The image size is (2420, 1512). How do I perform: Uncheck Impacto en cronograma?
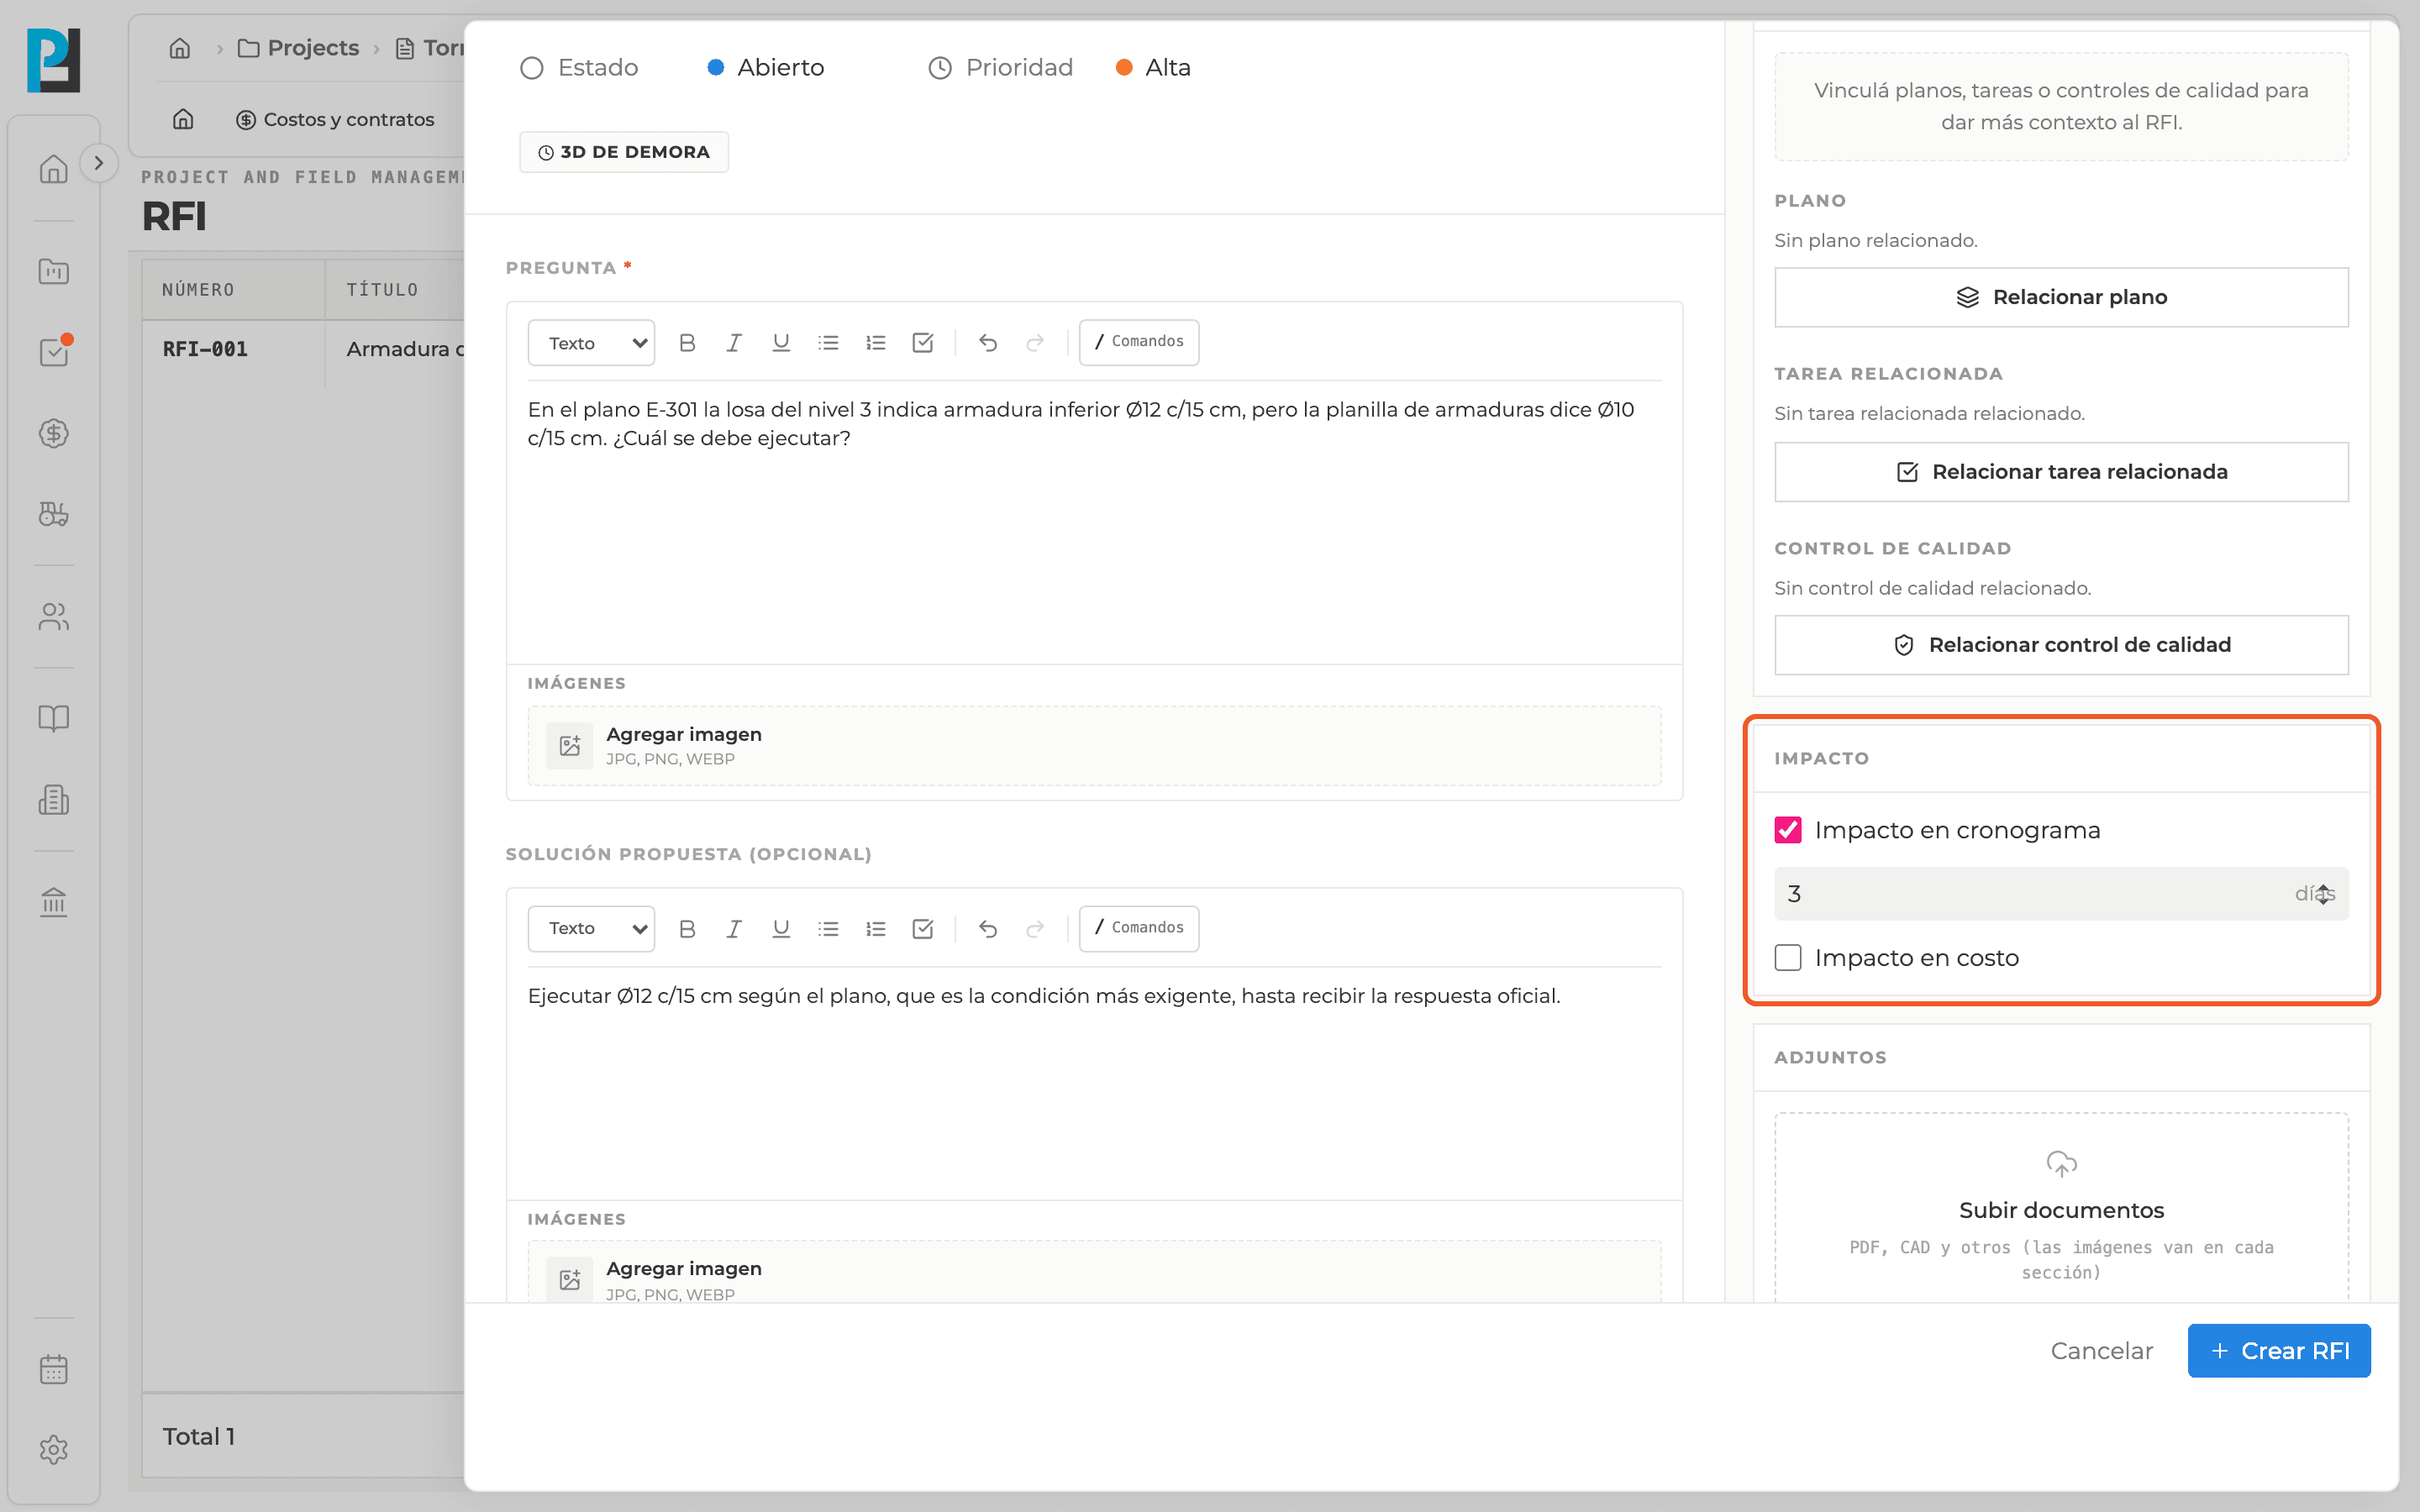click(1788, 830)
